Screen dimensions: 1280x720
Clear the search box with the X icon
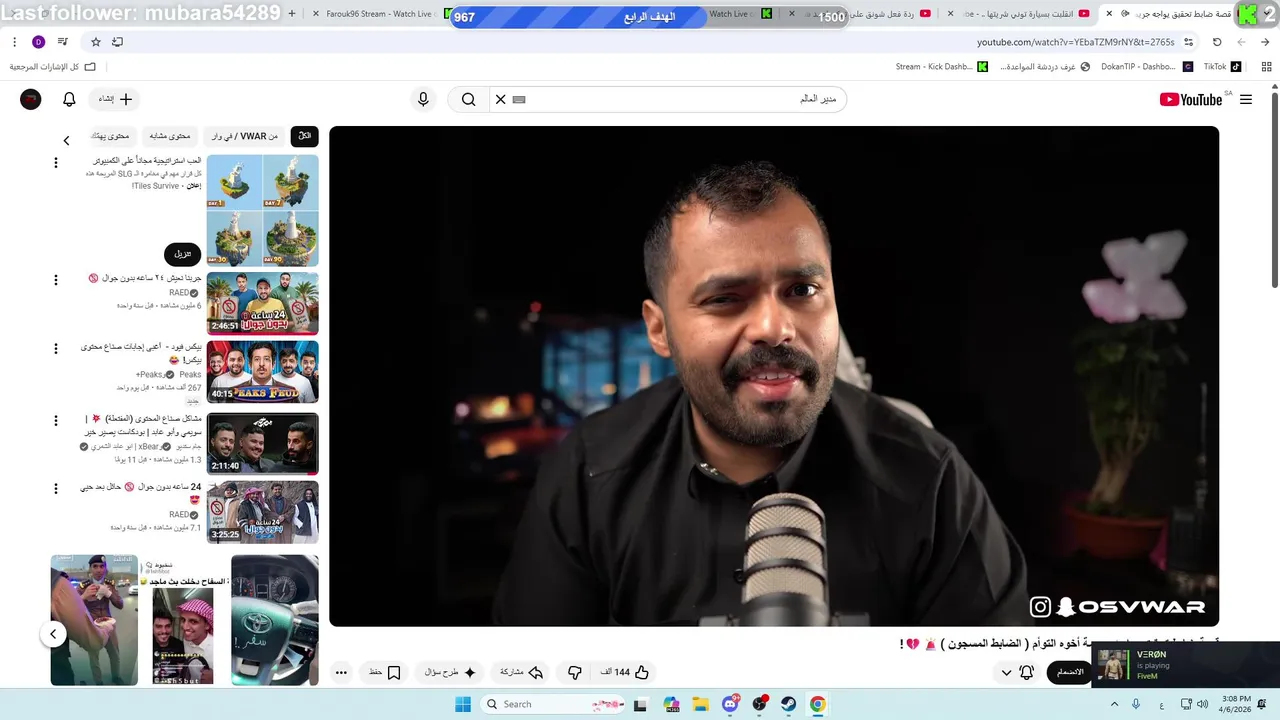(x=501, y=99)
